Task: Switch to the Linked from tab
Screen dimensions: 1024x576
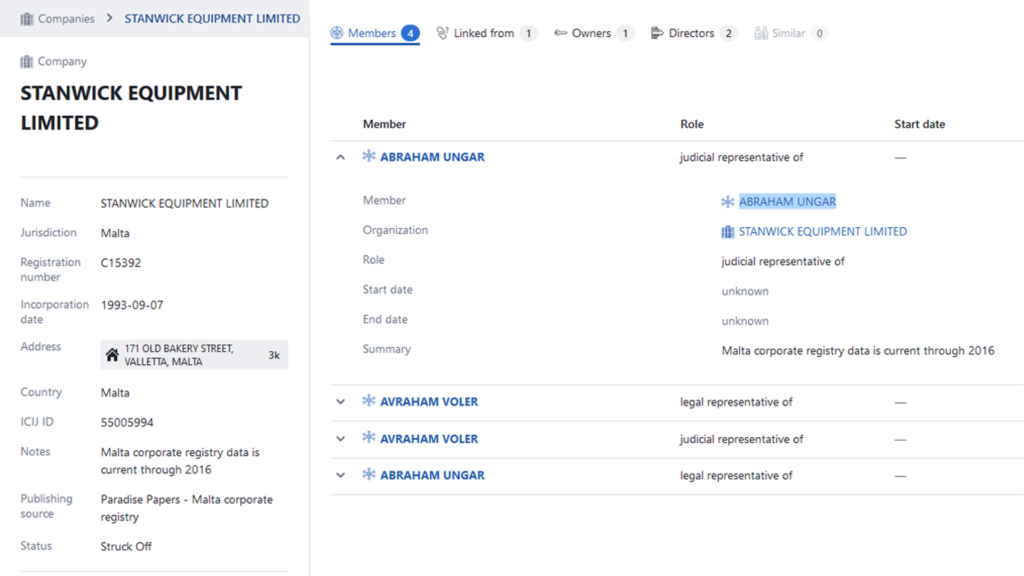Action: [x=487, y=33]
